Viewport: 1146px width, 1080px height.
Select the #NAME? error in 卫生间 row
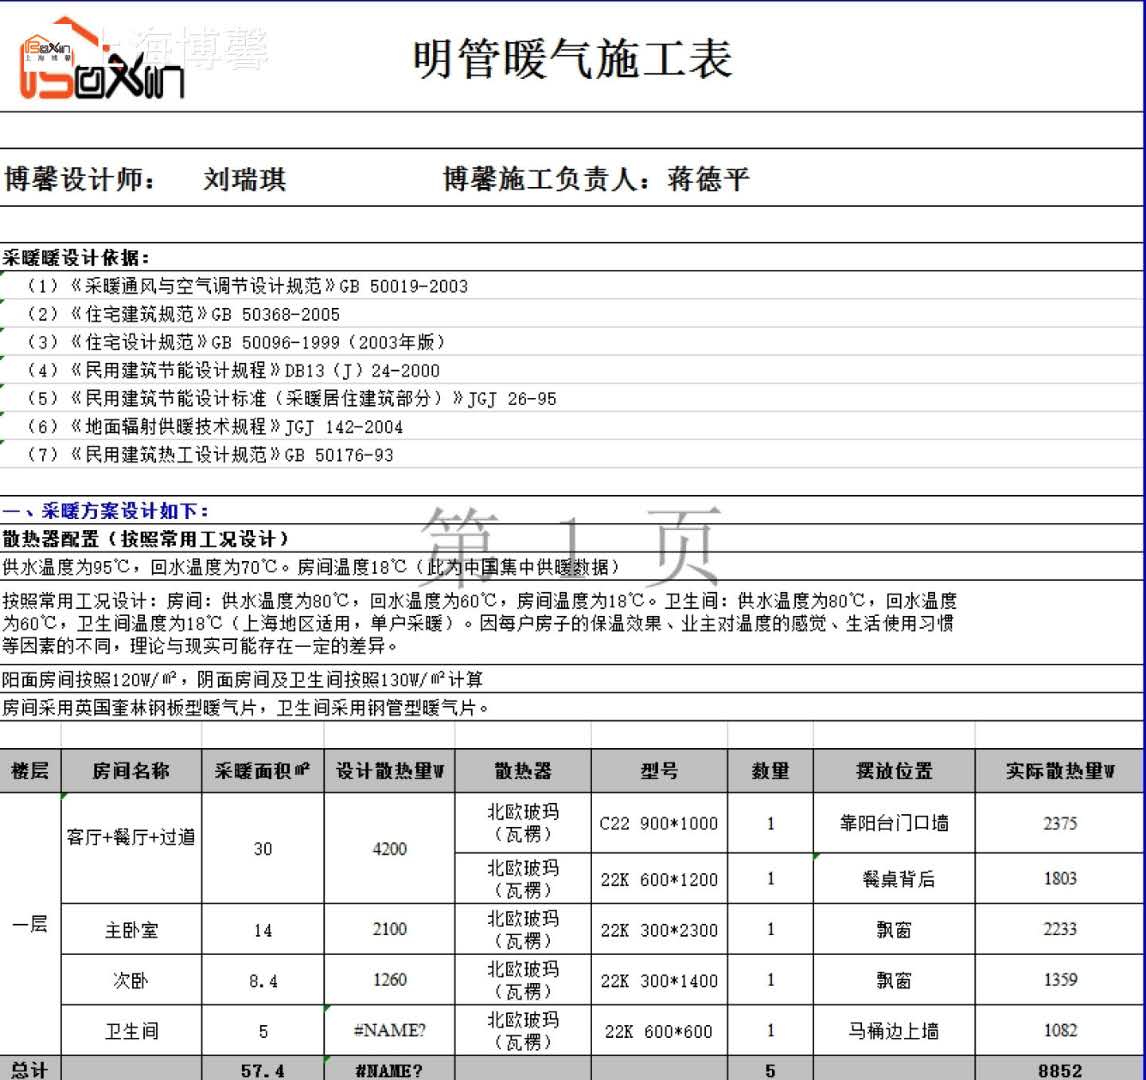pyautogui.click(x=389, y=1031)
